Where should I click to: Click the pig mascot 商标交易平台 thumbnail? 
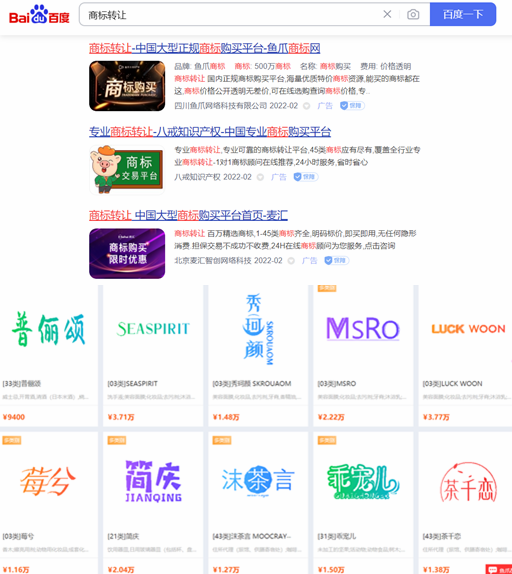tap(127, 169)
